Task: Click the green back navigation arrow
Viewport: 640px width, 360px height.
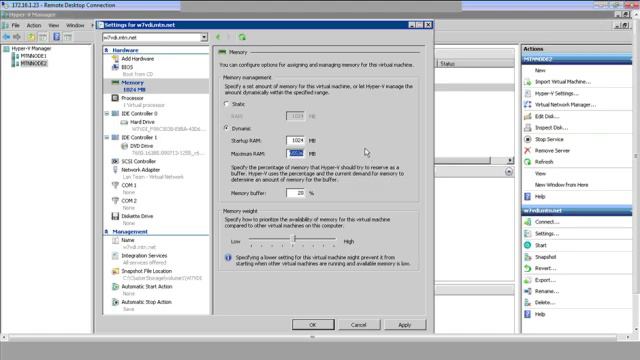Action: [x=218, y=37]
